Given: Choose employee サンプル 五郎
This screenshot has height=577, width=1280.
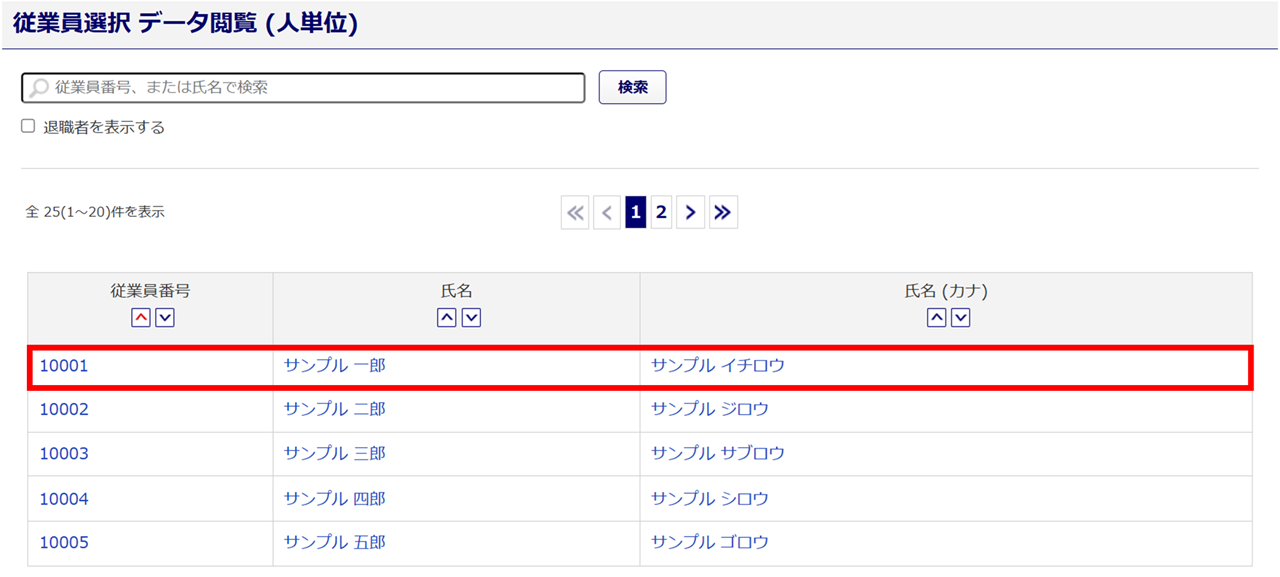Looking at the screenshot, I should (x=335, y=542).
